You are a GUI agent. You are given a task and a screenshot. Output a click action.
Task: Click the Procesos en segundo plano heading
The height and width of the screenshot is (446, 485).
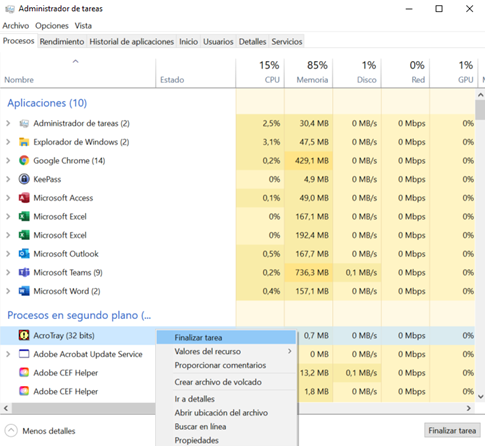click(79, 315)
